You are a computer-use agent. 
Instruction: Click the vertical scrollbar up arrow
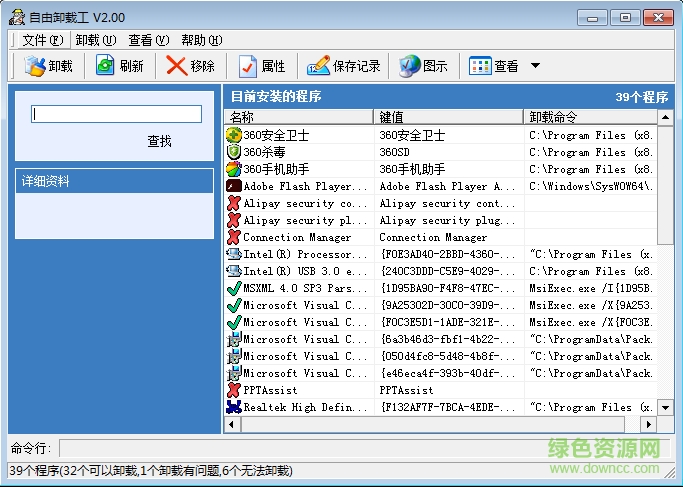tap(665, 117)
